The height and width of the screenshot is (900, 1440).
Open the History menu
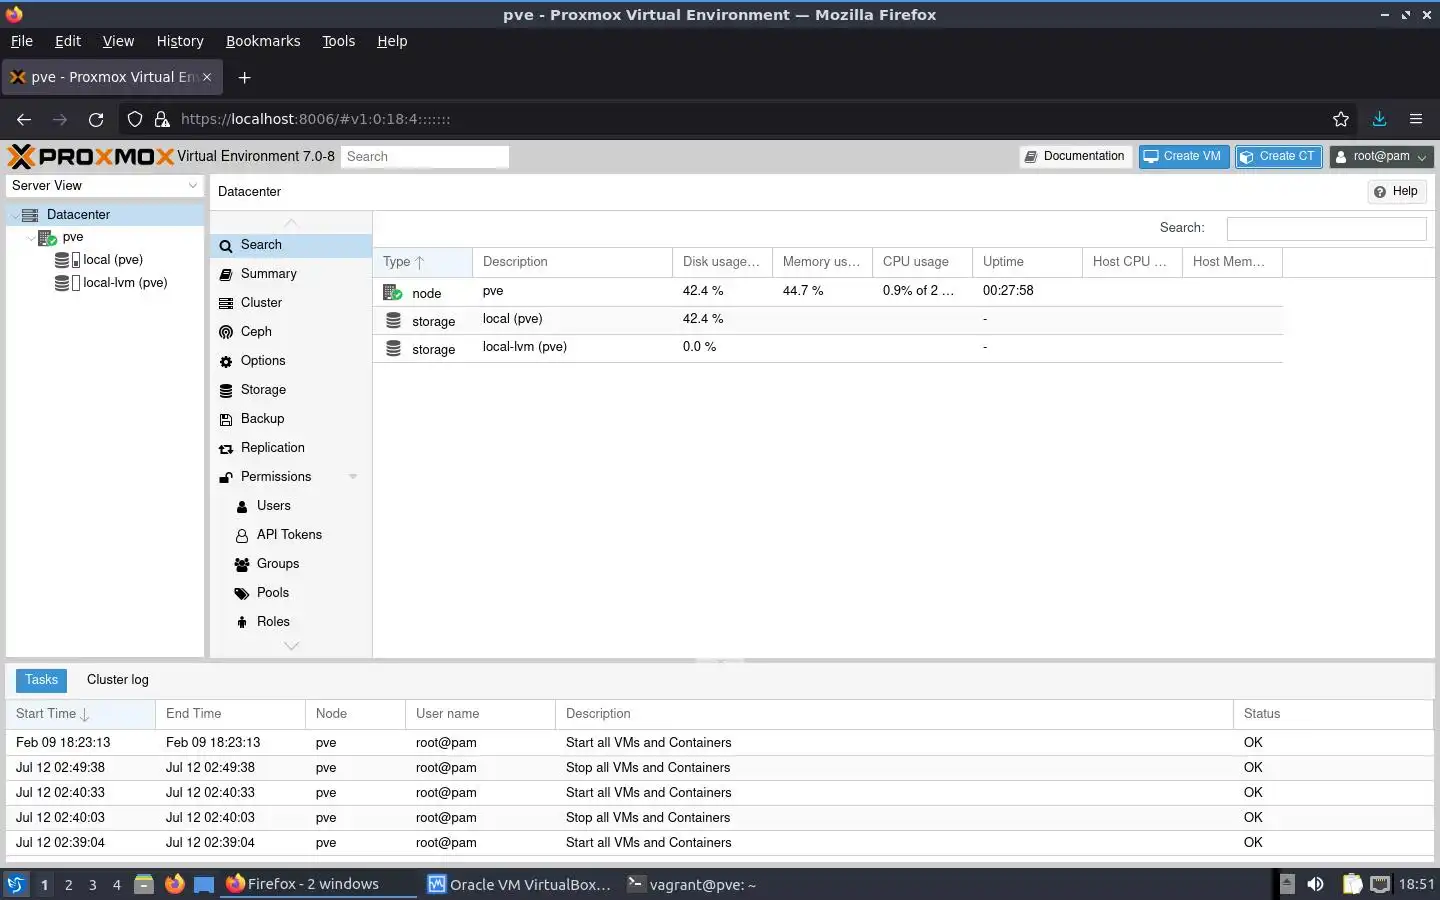click(180, 41)
